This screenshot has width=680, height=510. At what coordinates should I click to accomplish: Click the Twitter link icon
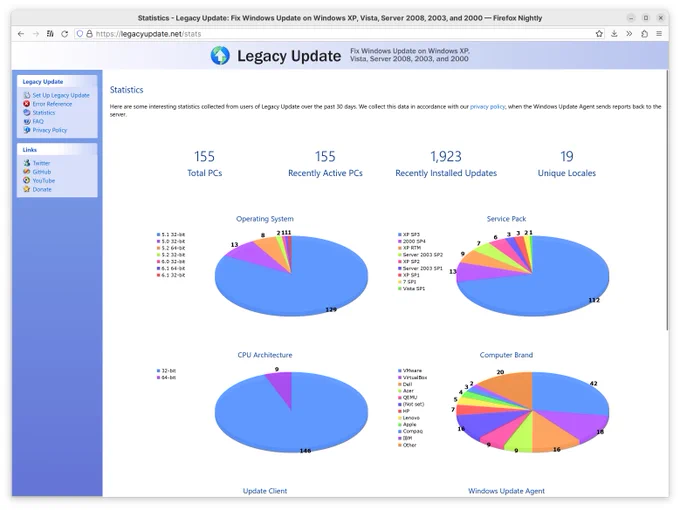point(26,163)
